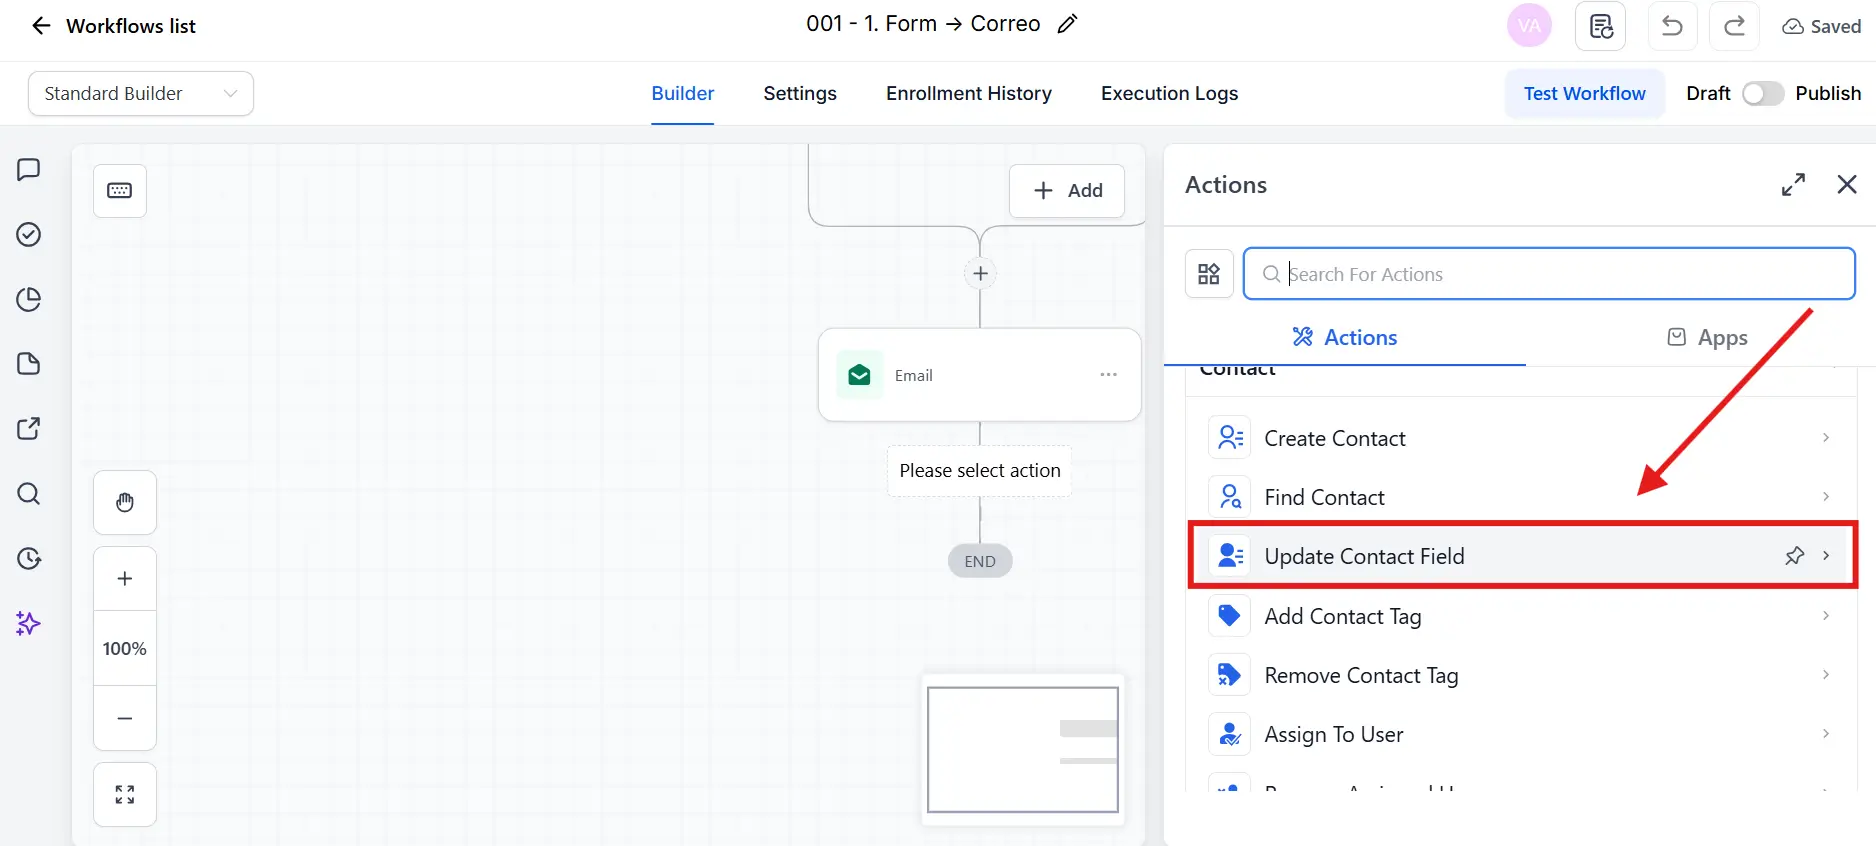The height and width of the screenshot is (846, 1876).
Task: Edit the workflow name with pencil icon
Action: [x=1067, y=24]
